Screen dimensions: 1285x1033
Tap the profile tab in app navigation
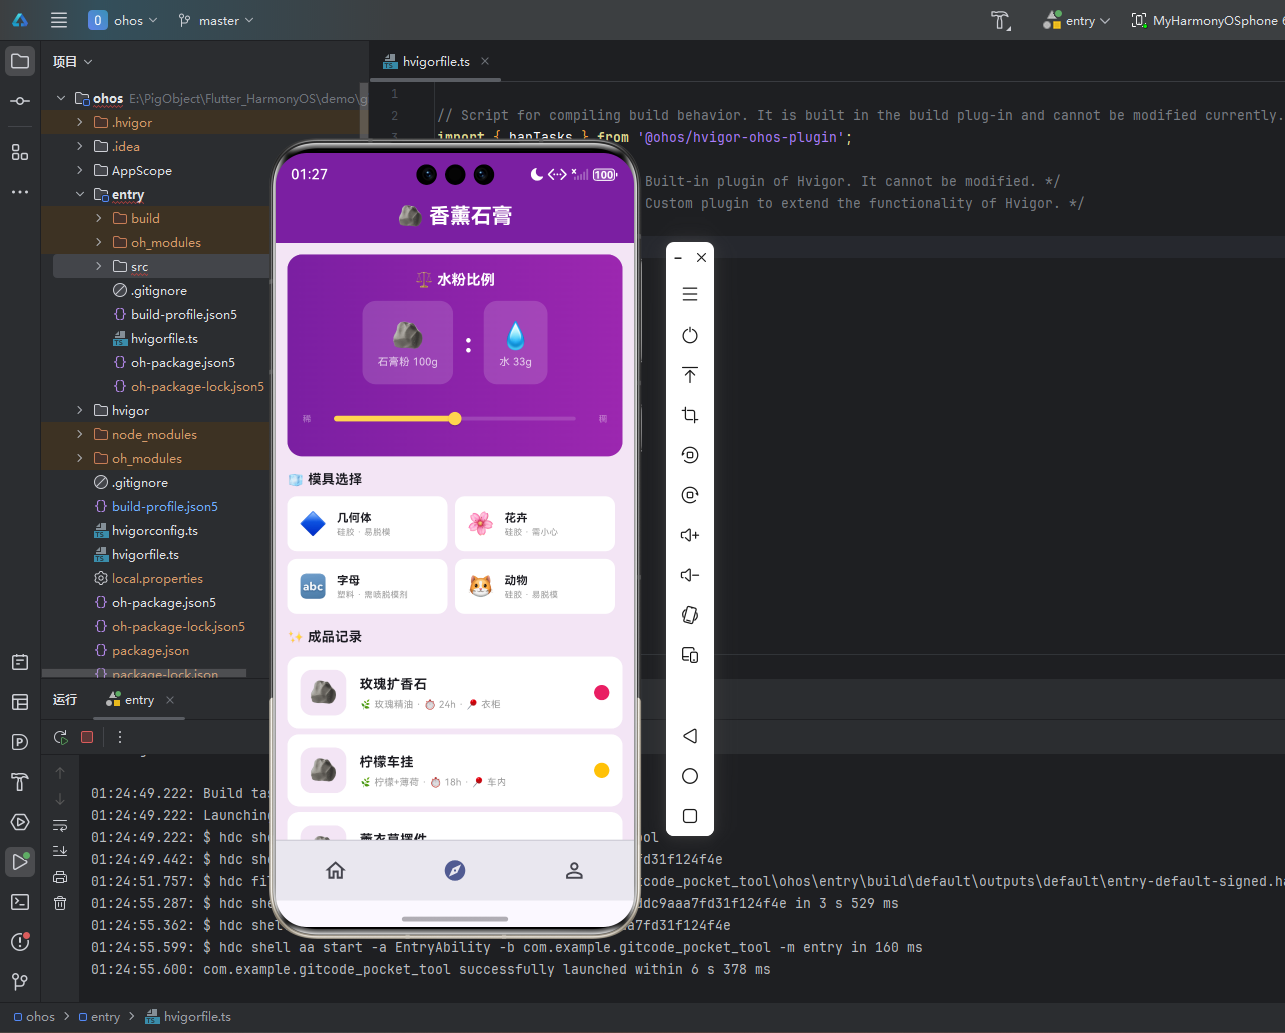coord(574,871)
